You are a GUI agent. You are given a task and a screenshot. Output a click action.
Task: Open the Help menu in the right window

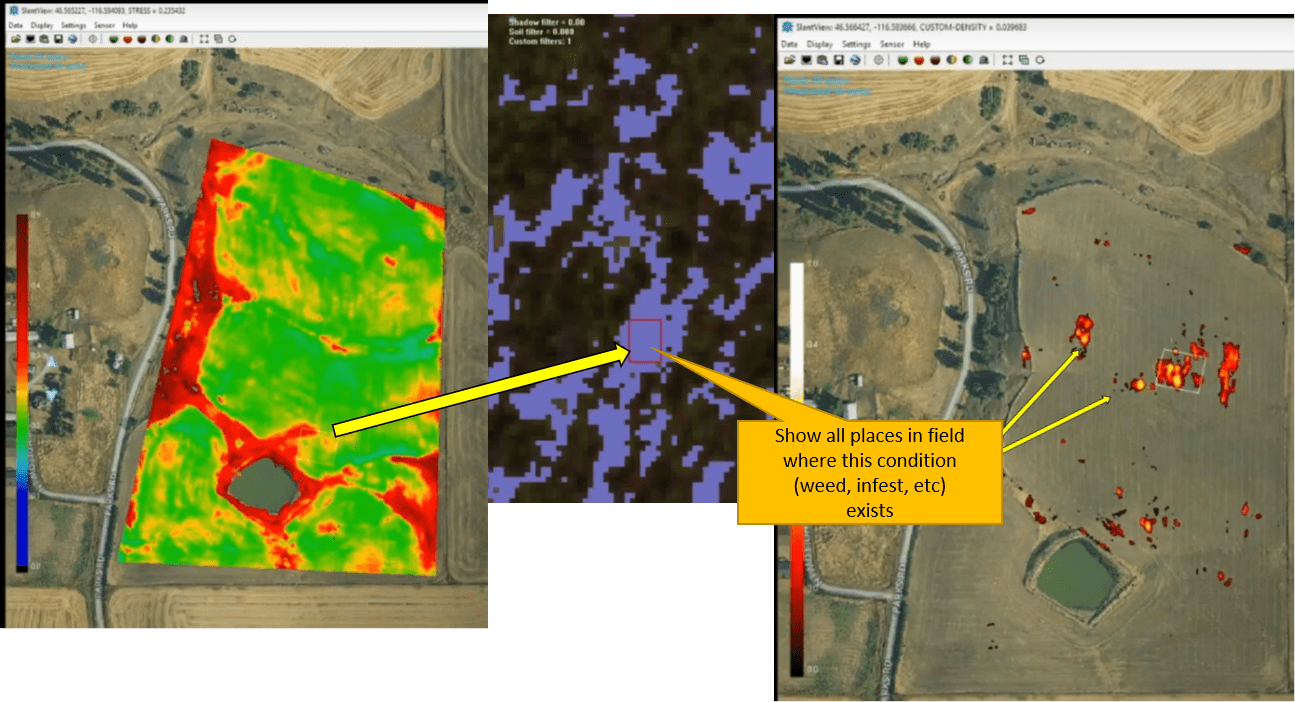[922, 44]
